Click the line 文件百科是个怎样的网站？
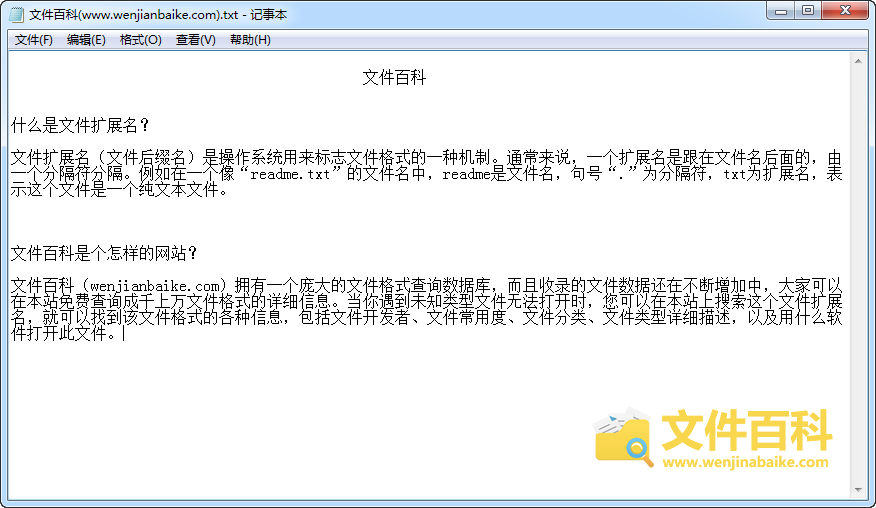The image size is (876, 508). click(105, 253)
